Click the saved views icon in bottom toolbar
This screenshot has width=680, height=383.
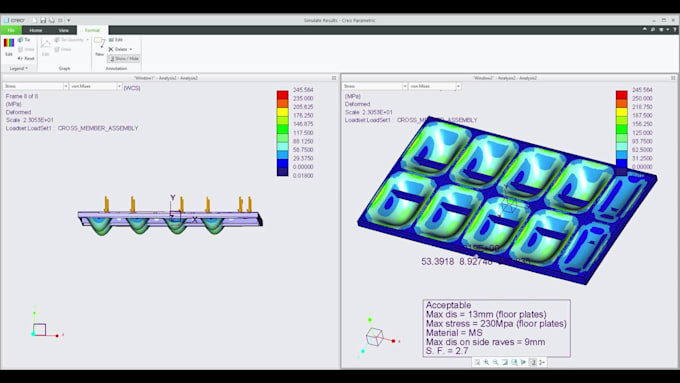coord(514,362)
